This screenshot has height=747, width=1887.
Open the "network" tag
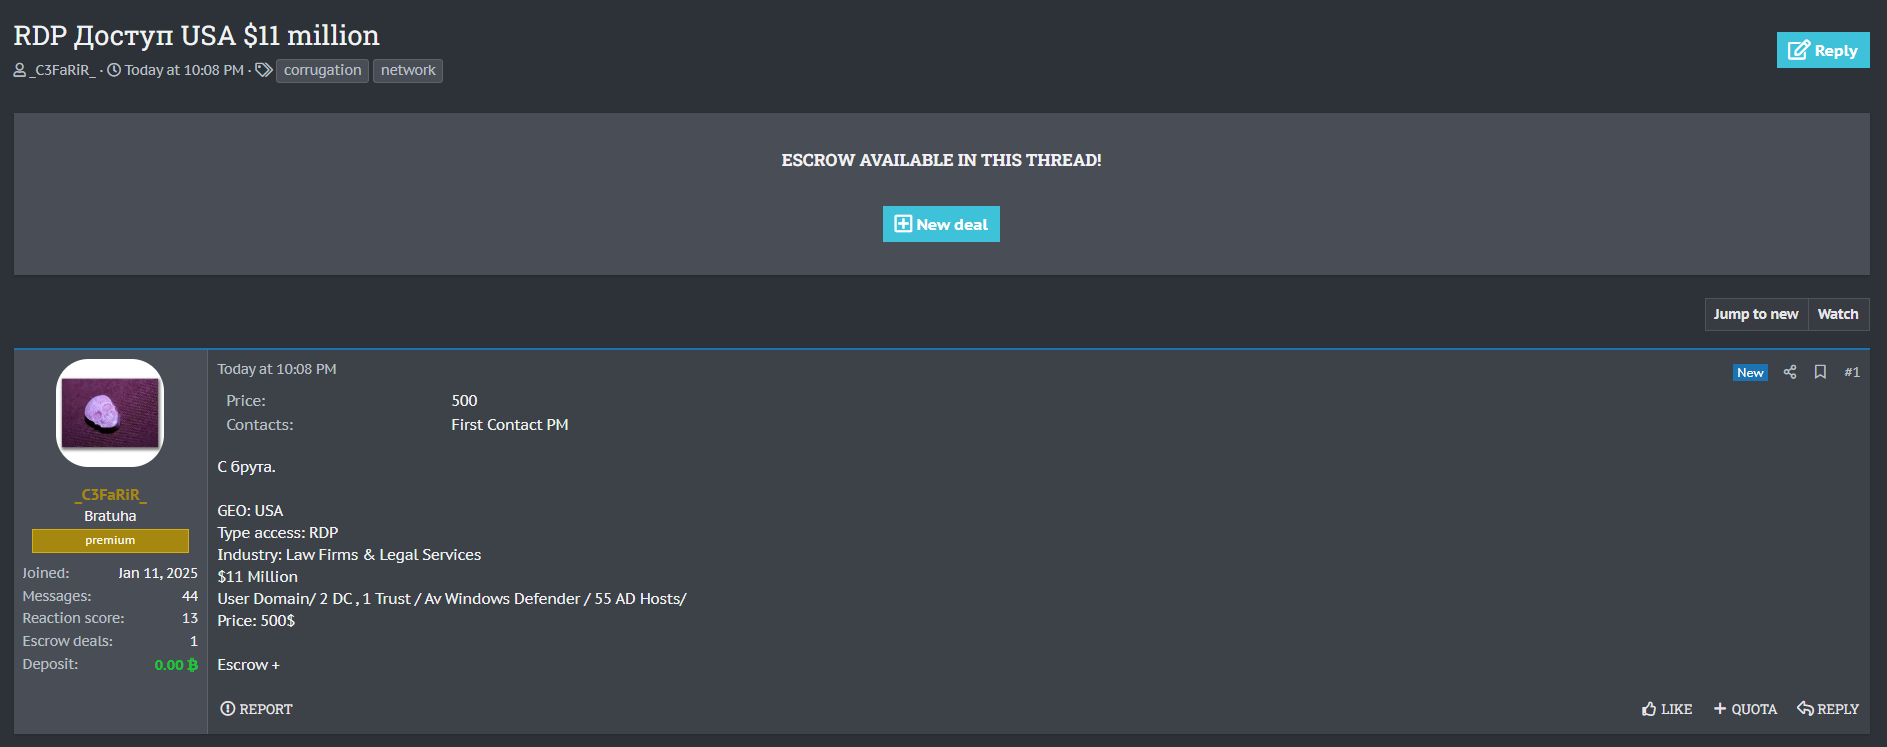click(x=408, y=70)
